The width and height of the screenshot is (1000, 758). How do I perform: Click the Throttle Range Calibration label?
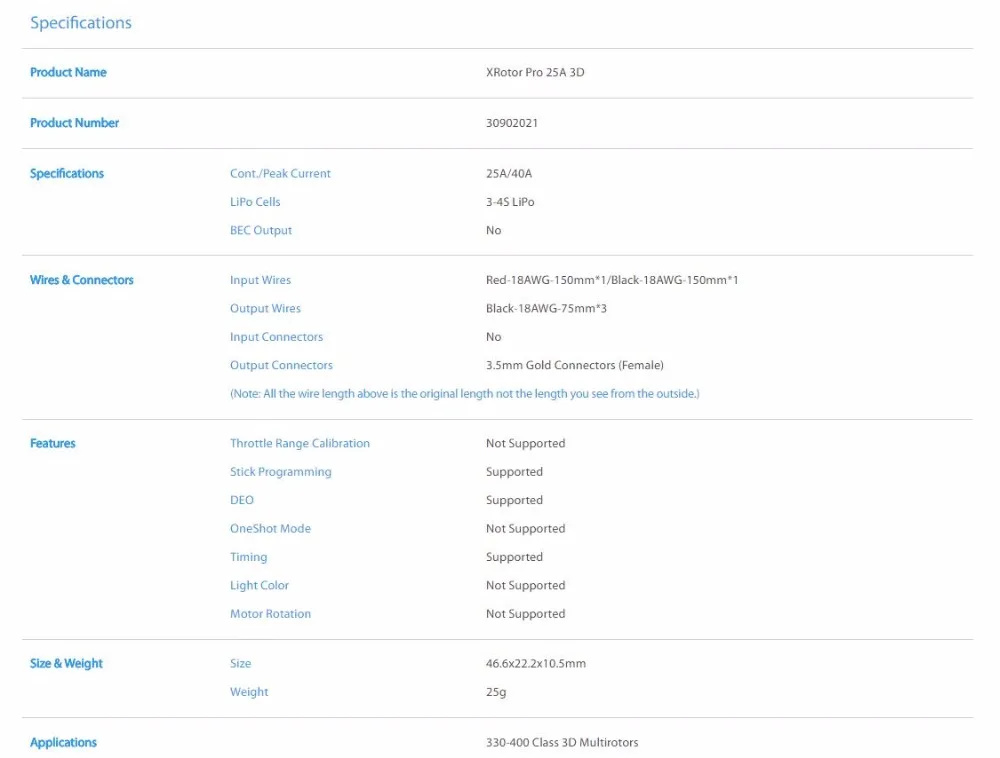(300, 444)
